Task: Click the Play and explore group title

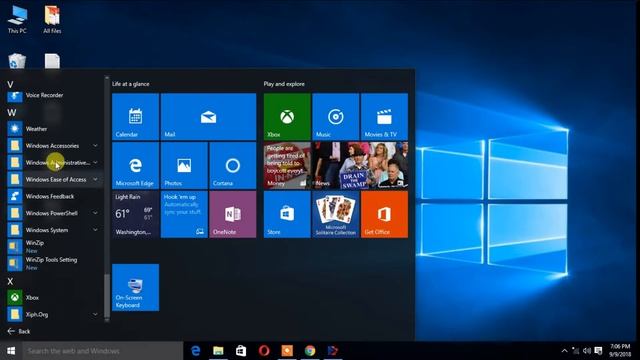Action: point(284,84)
